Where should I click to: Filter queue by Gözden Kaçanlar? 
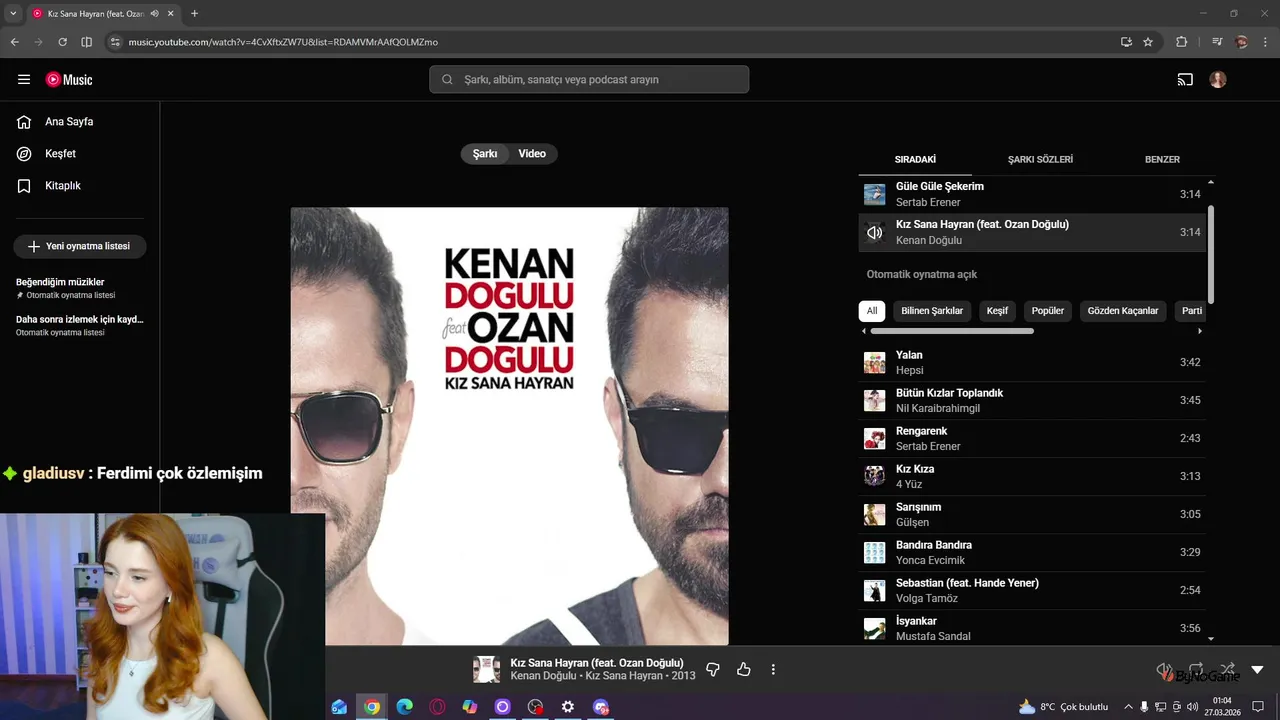pos(1123,311)
